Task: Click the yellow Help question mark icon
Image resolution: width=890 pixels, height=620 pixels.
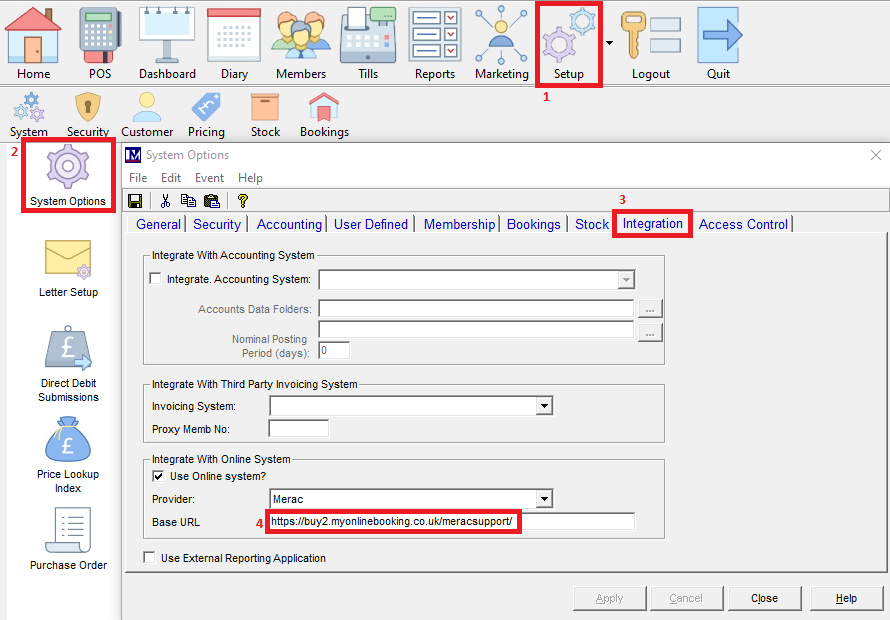Action: pyautogui.click(x=242, y=201)
